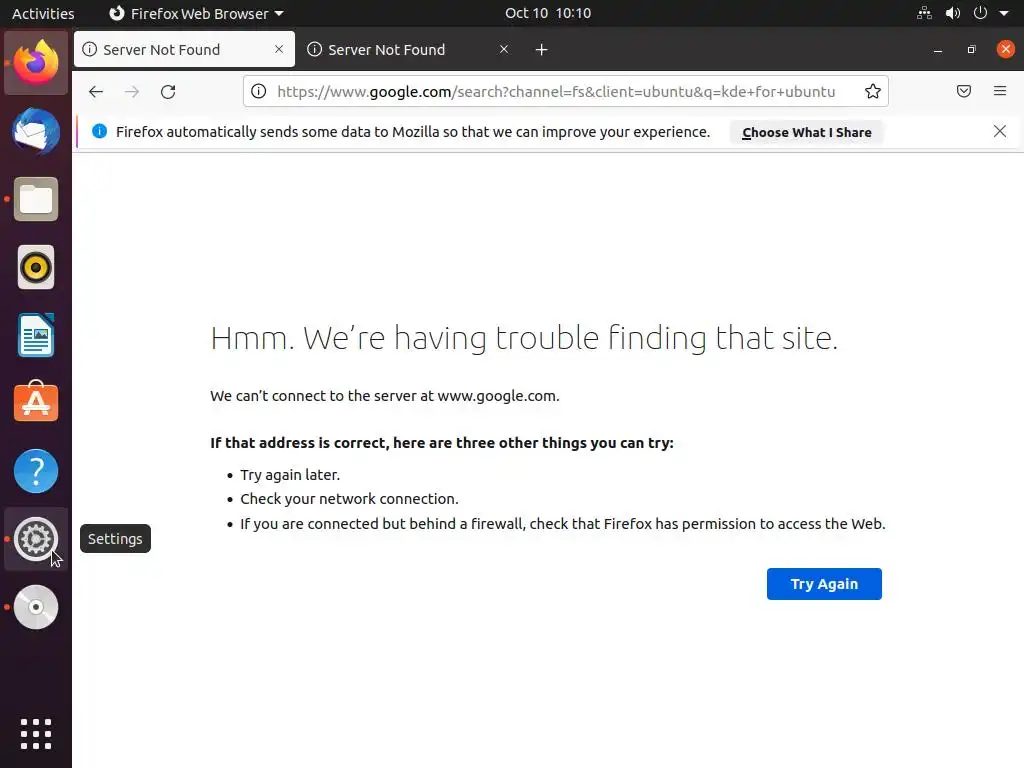The image size is (1024, 768).
Task: Open the Firefox hamburger menu
Action: coord(1000,91)
